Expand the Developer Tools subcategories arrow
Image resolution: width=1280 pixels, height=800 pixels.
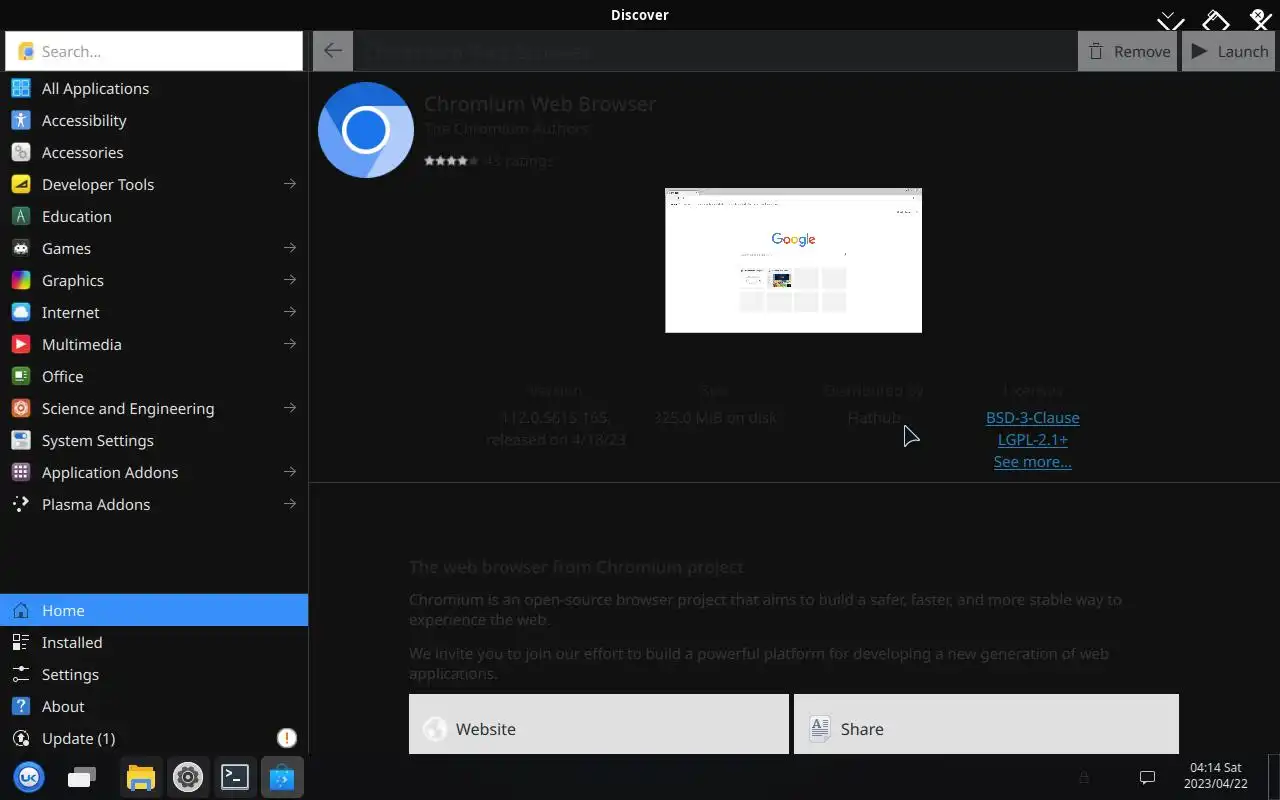[x=289, y=184]
